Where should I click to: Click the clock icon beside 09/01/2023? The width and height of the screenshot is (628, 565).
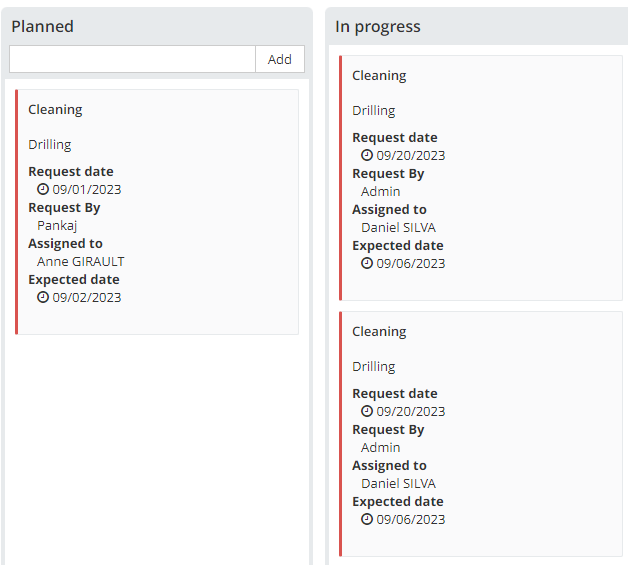click(43, 189)
